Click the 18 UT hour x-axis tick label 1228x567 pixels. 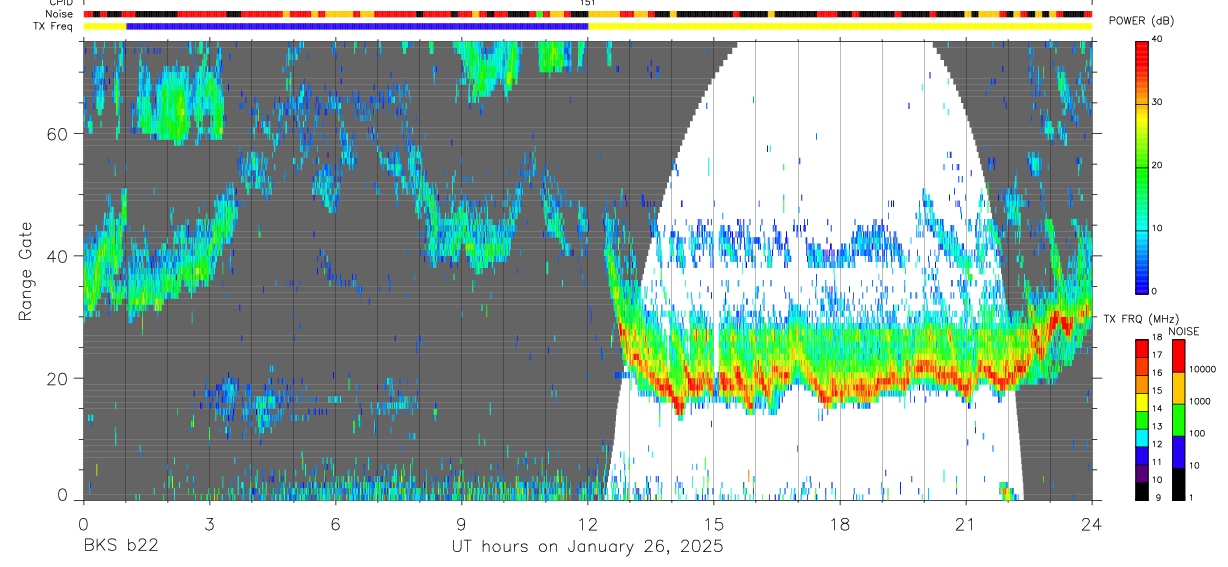tap(840, 523)
